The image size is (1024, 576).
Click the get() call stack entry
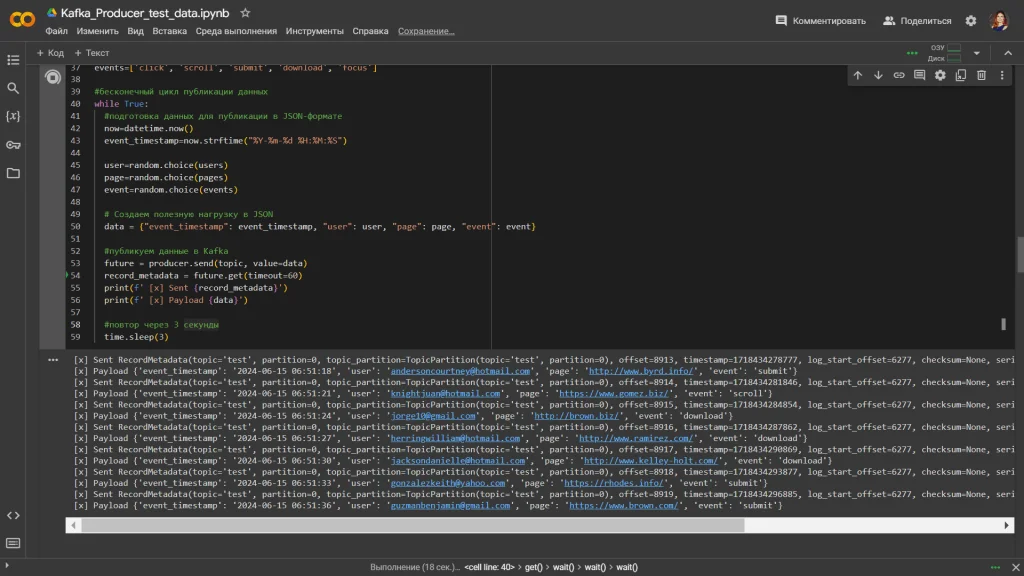click(534, 568)
